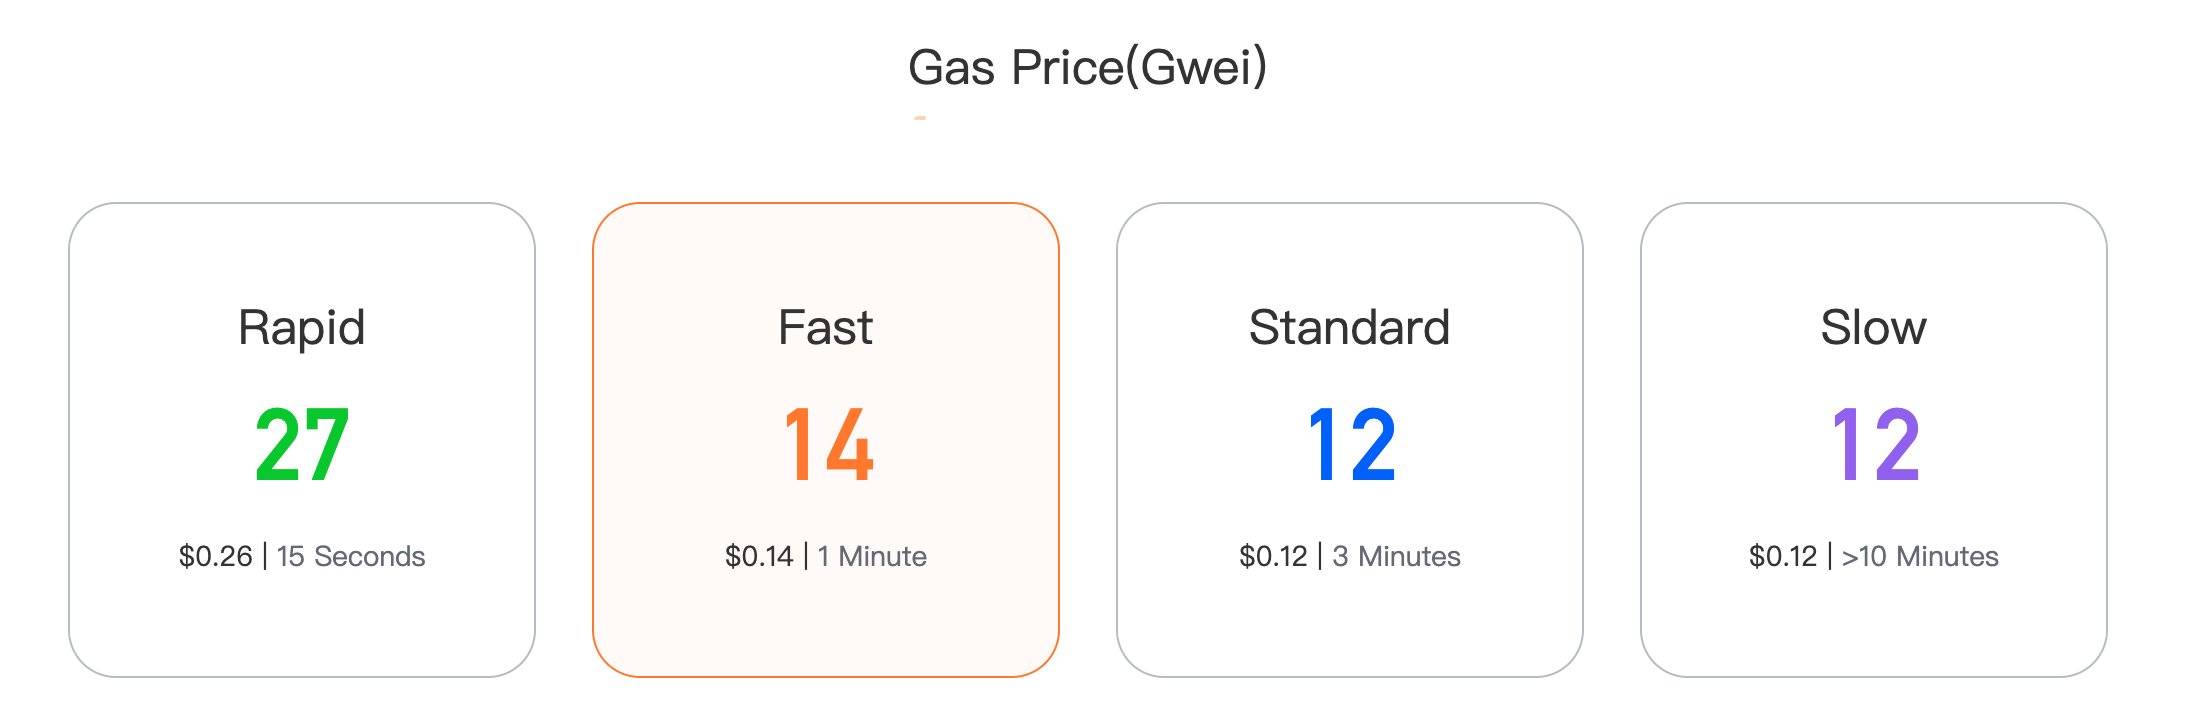Image resolution: width=2186 pixels, height=722 pixels.
Task: Click the 1 Minute estimate
Action: click(x=872, y=556)
